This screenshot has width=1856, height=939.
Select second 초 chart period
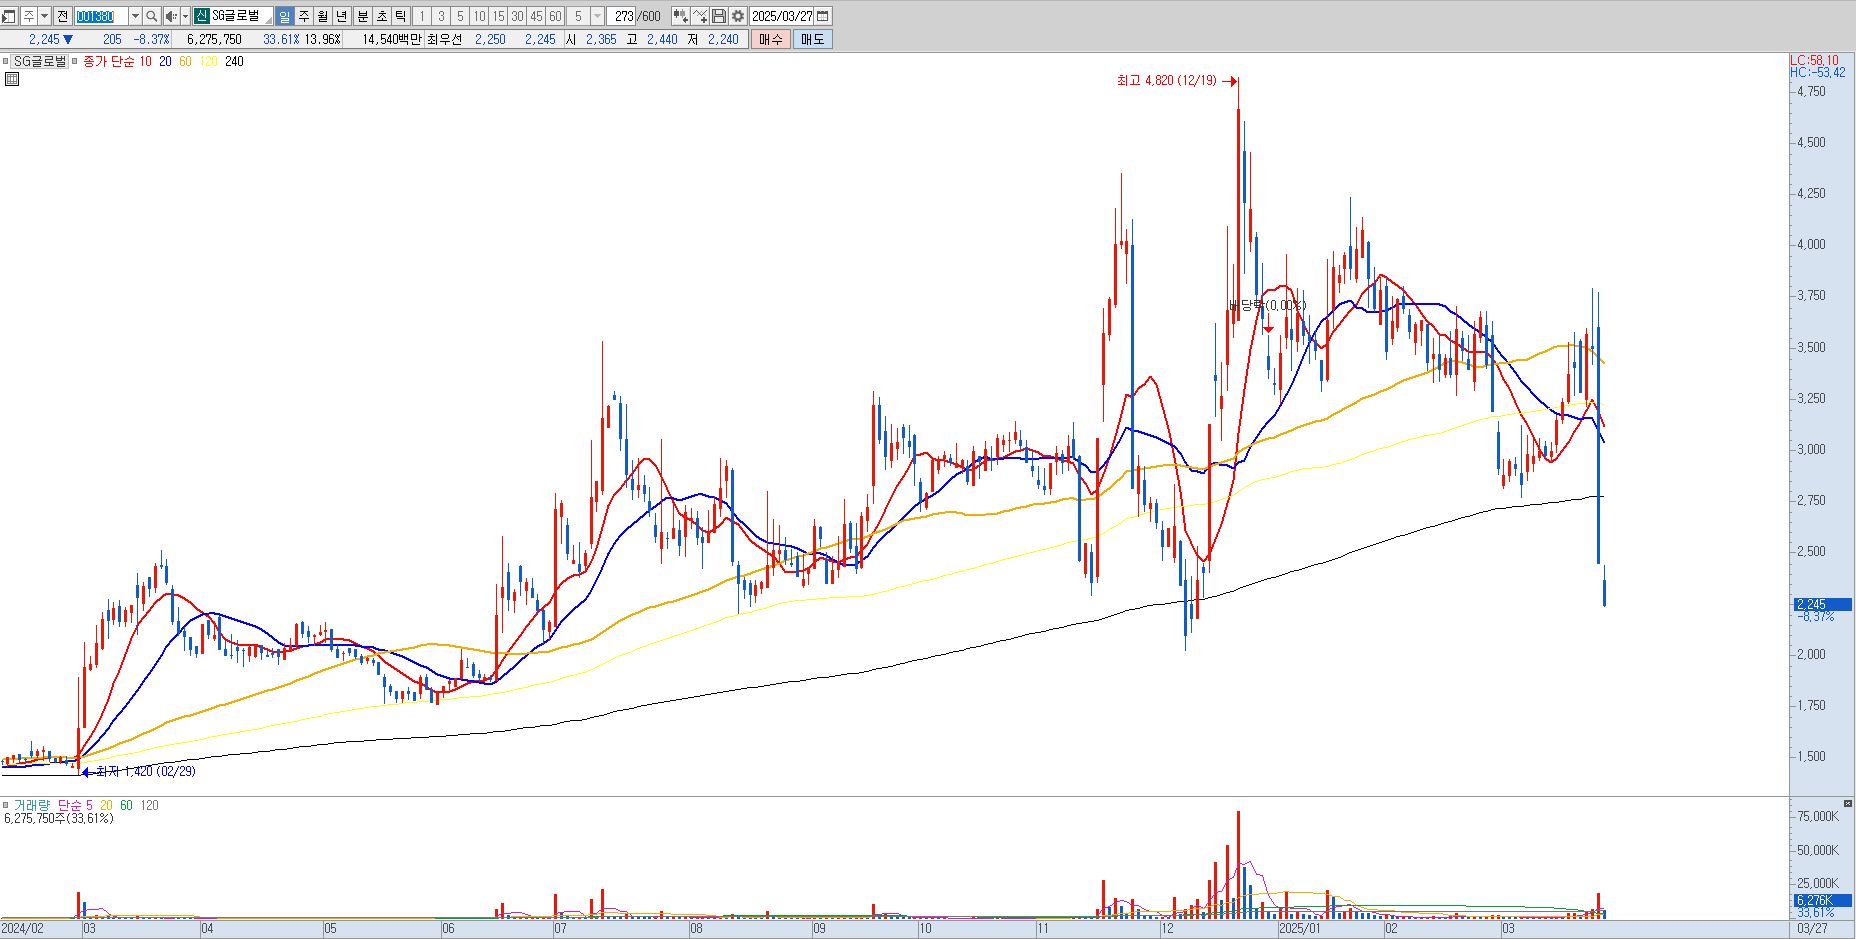(x=381, y=16)
